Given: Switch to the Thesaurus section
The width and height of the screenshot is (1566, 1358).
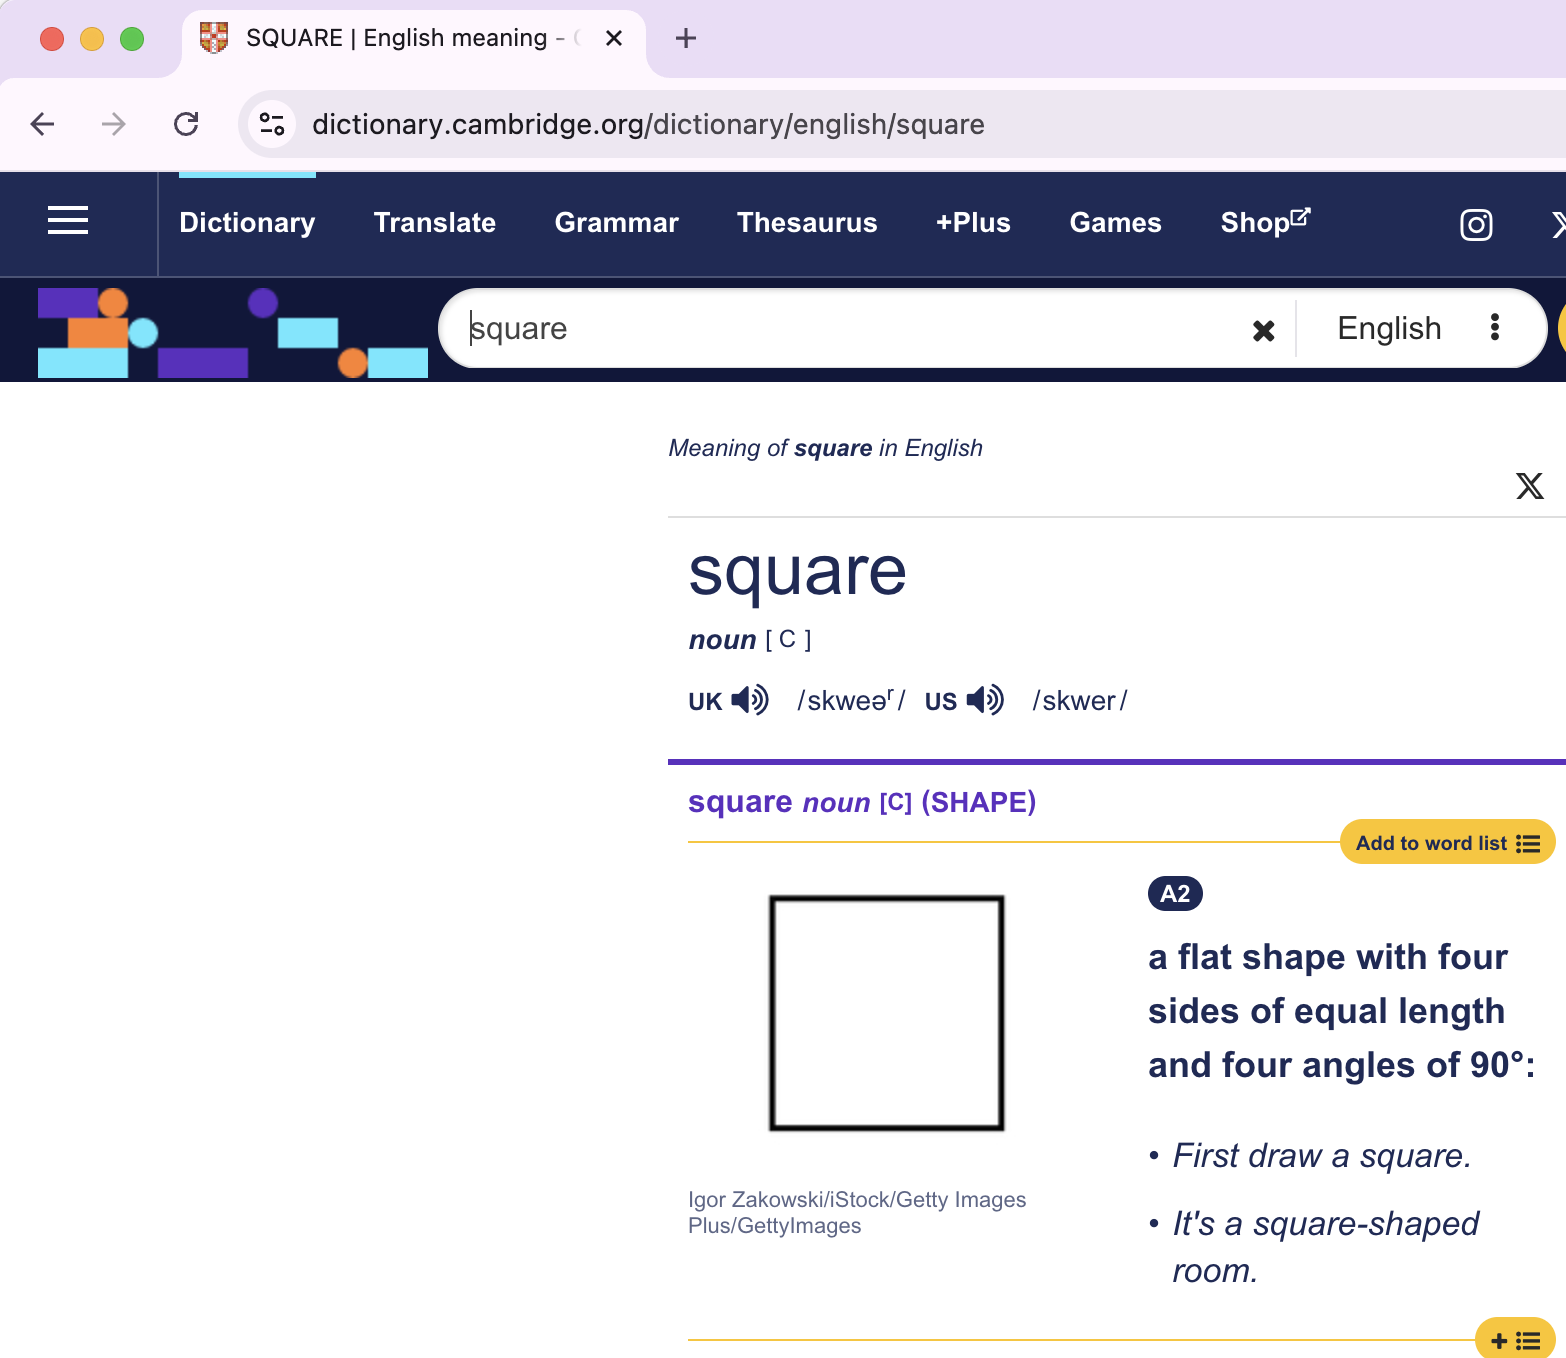Looking at the screenshot, I should point(806,223).
